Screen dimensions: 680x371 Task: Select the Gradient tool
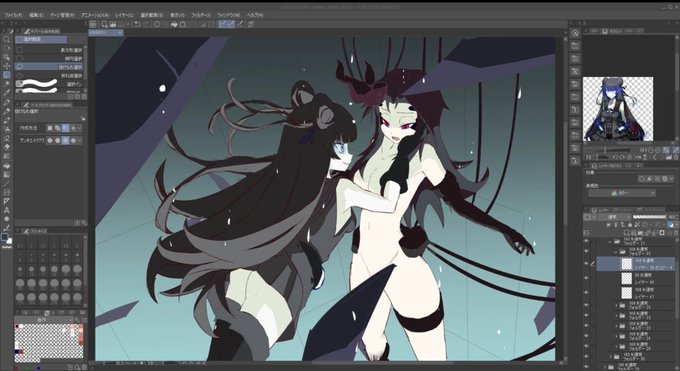coord(7,174)
